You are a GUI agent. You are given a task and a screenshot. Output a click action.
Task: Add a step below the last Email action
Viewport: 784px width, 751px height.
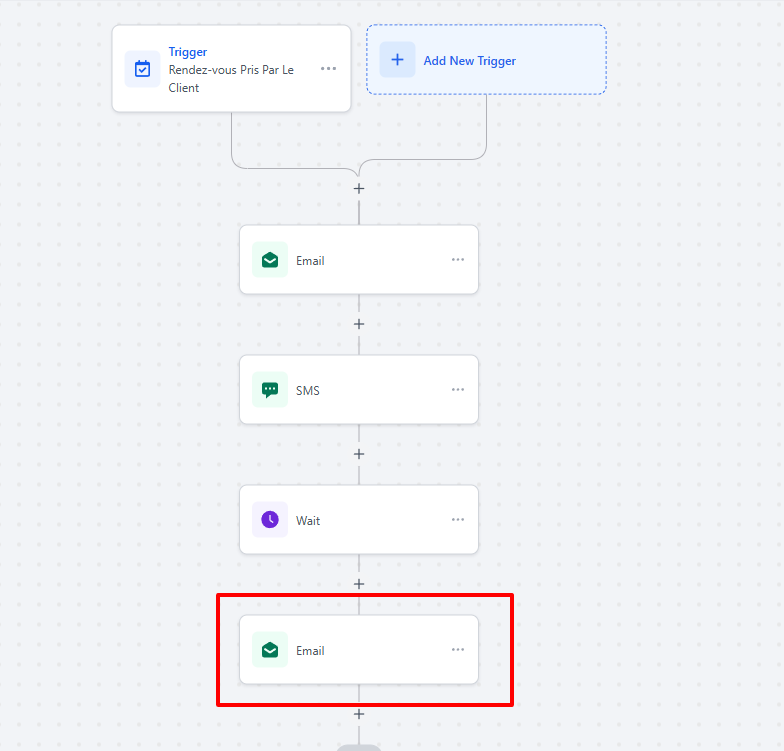click(359, 714)
